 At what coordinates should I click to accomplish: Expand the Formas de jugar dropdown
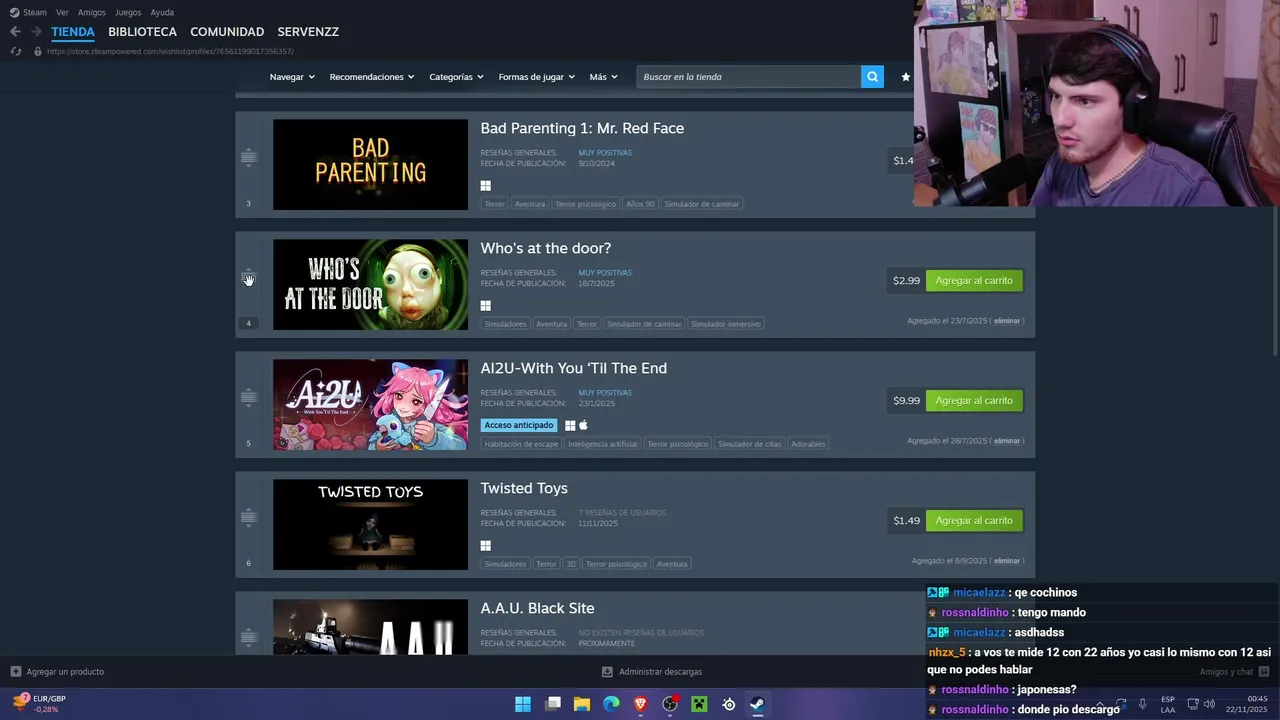pyautogui.click(x=537, y=77)
